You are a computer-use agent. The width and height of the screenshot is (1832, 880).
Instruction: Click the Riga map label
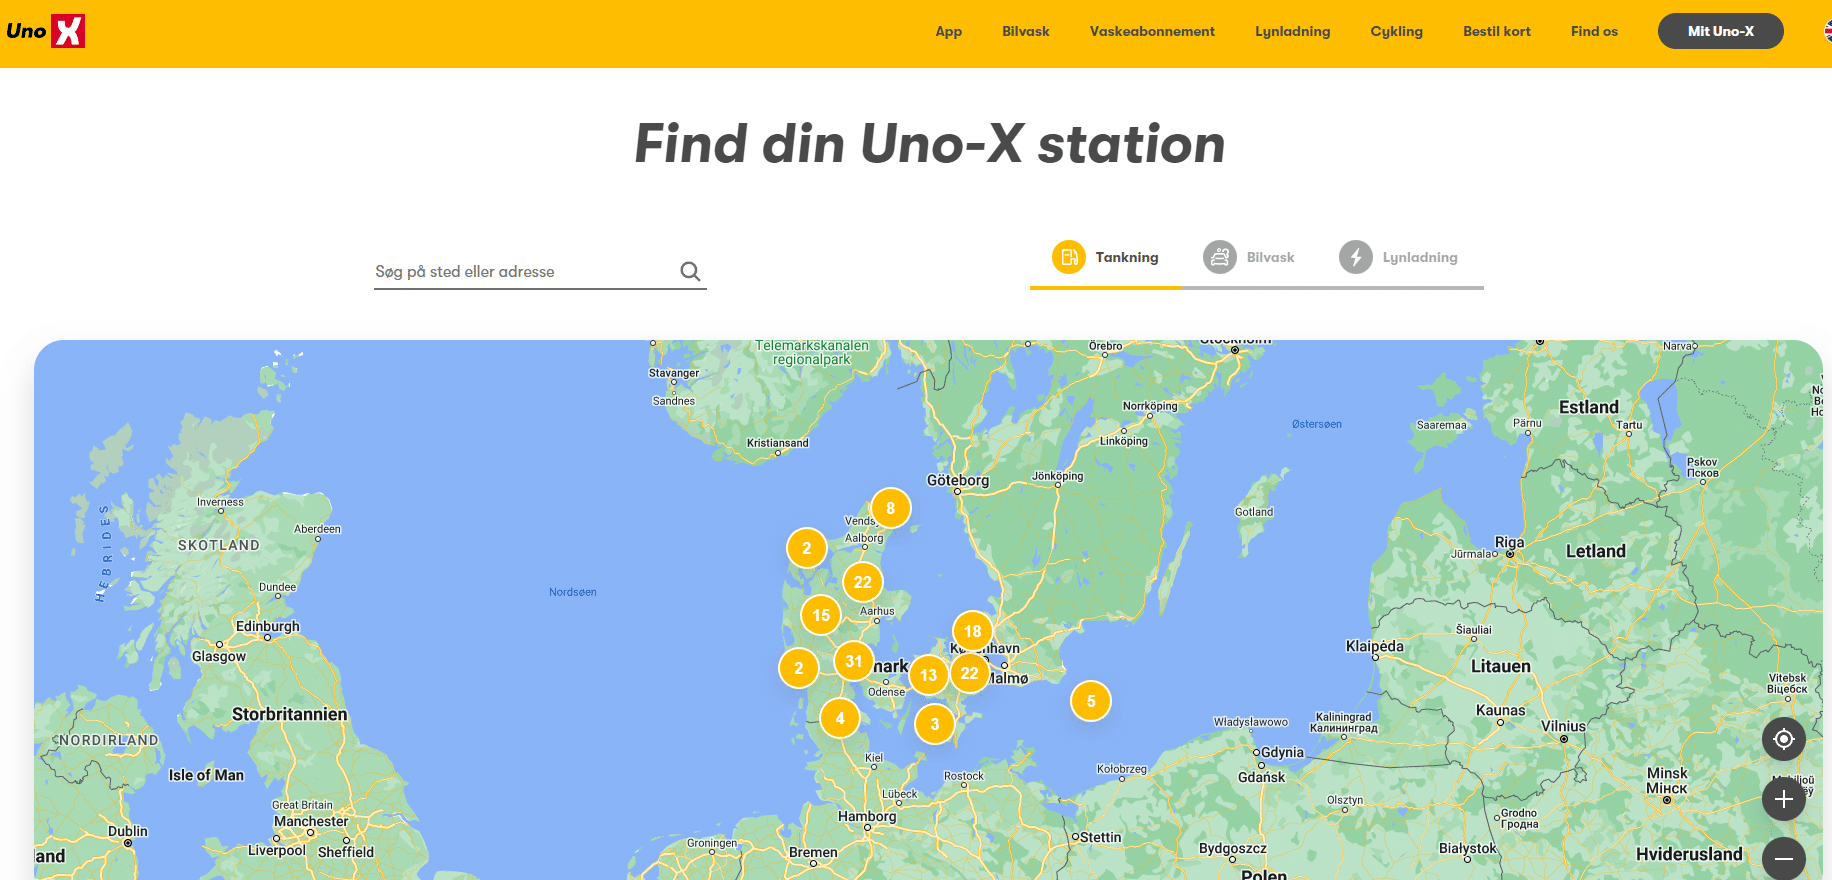[1509, 542]
